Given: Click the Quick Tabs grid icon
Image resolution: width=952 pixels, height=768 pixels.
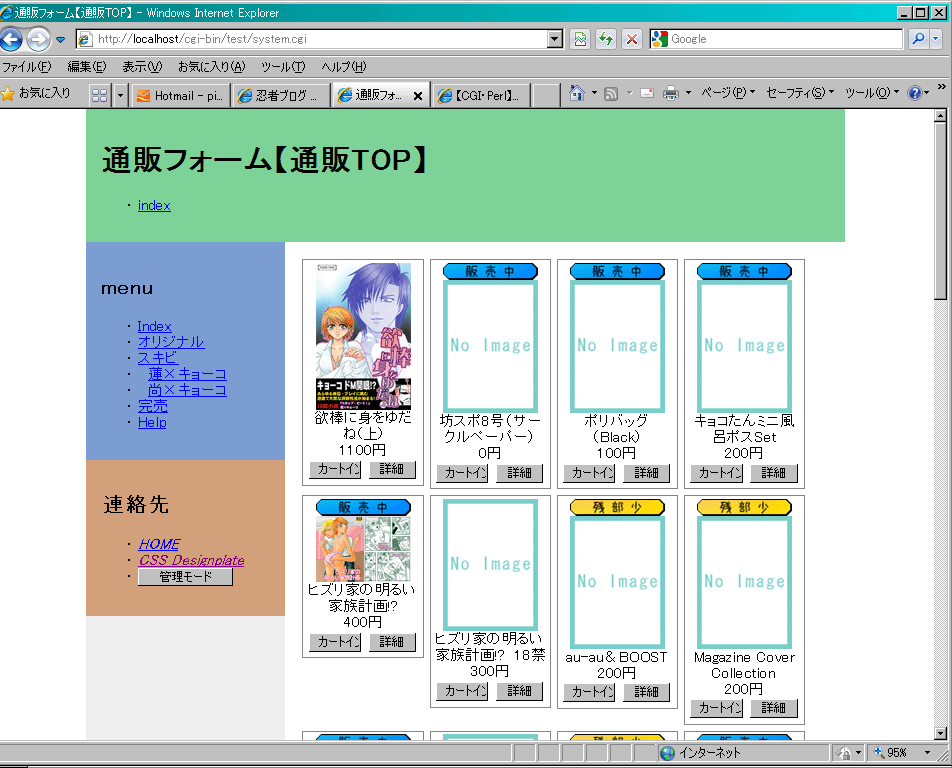Looking at the screenshot, I should (100, 95).
